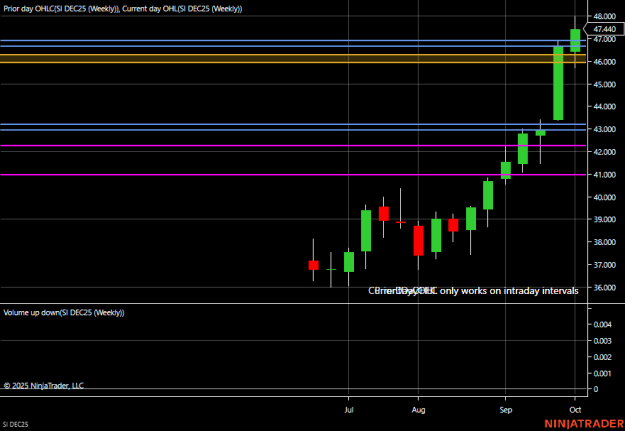
Task: Click the 47.440 current price marker
Action: point(604,29)
